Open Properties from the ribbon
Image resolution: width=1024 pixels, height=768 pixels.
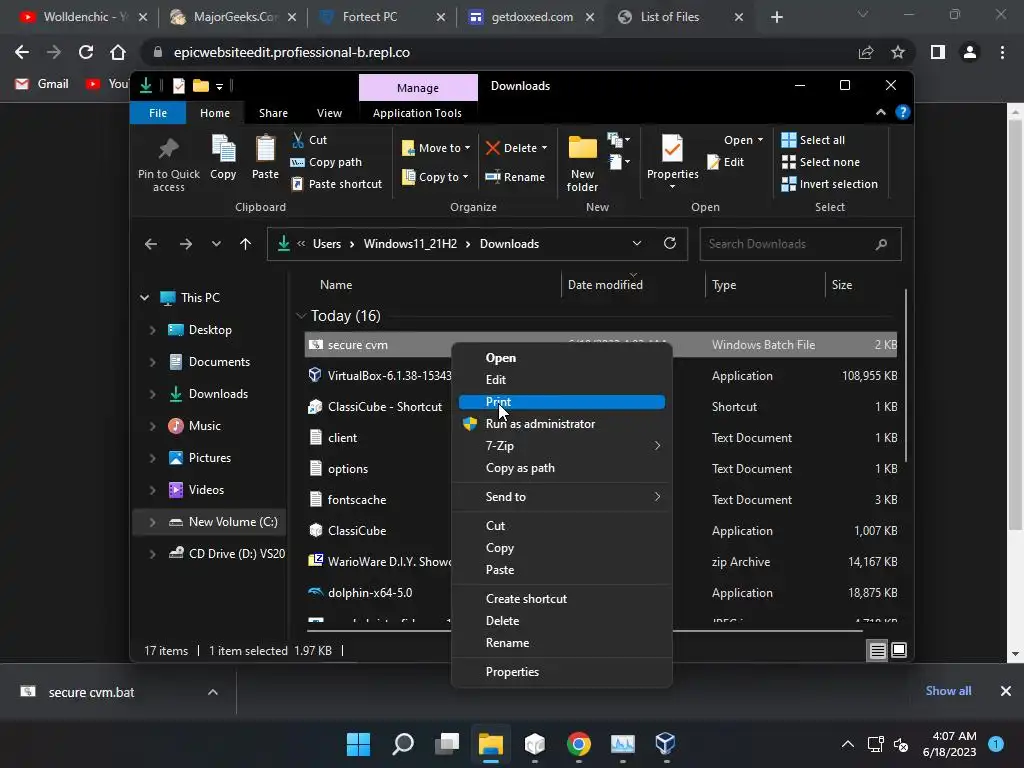[672, 161]
